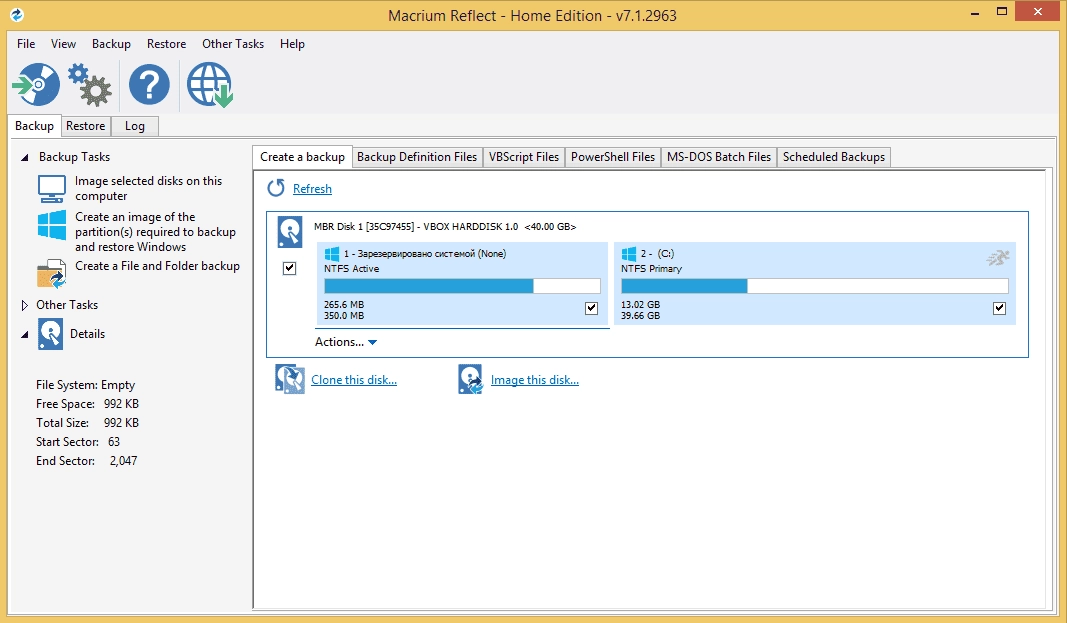Open the Backup menu
The width and height of the screenshot is (1067, 623).
pyautogui.click(x=111, y=44)
